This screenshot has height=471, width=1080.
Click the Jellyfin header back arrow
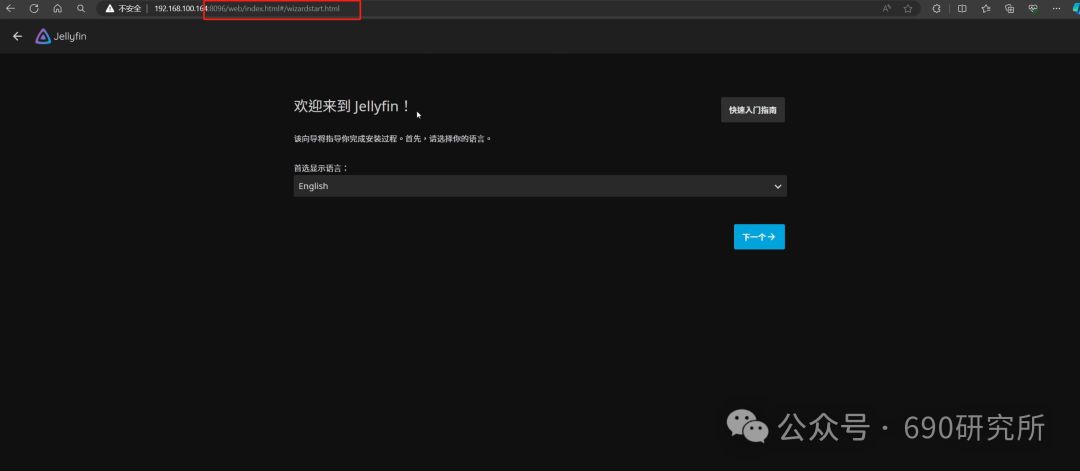coord(18,36)
